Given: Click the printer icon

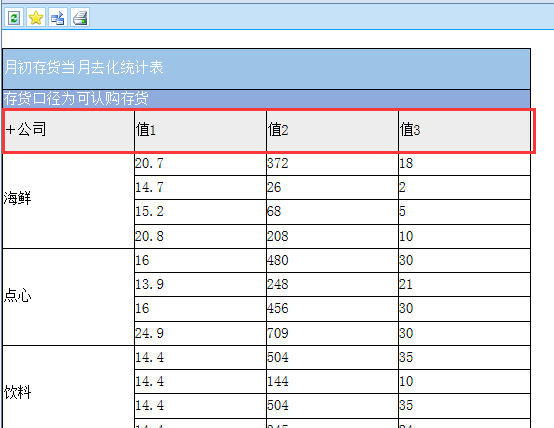Looking at the screenshot, I should click(x=80, y=17).
